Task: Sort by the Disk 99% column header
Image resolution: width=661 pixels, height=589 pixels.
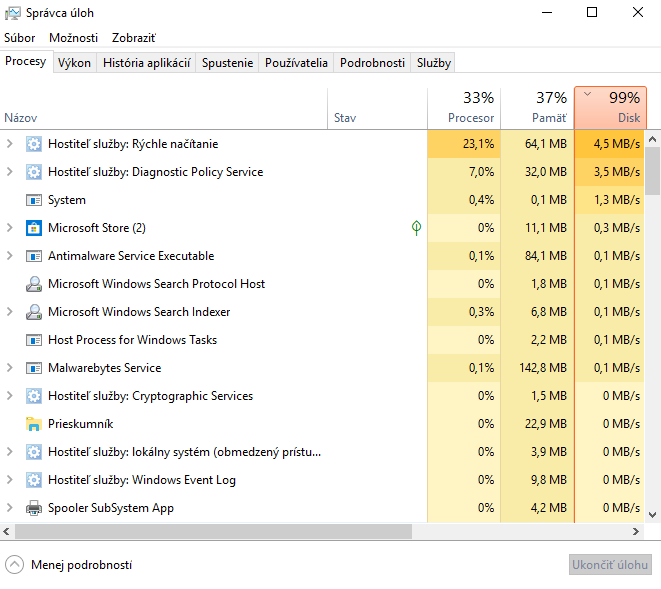Action: point(610,108)
